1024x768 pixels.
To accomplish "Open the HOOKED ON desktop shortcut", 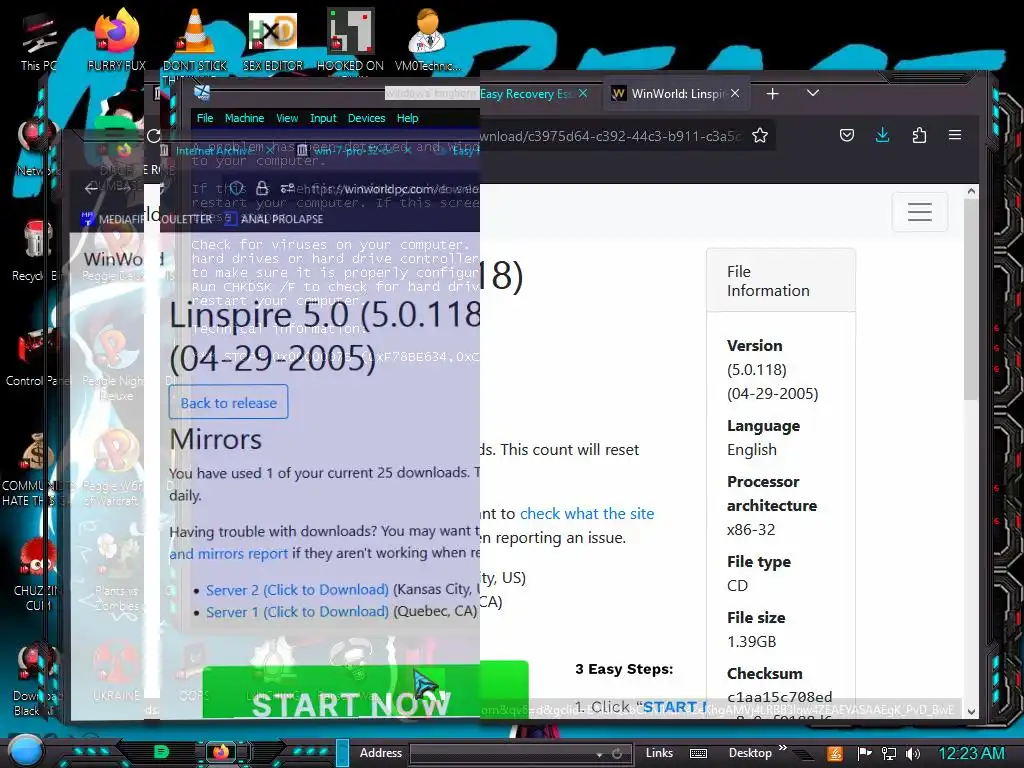I will tap(350, 40).
